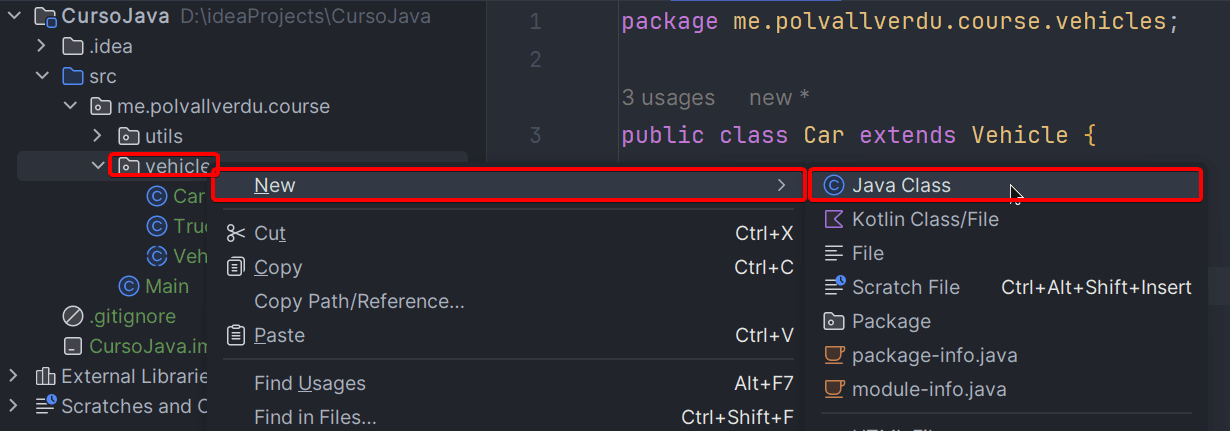Collapse the src folder

(x=41, y=76)
